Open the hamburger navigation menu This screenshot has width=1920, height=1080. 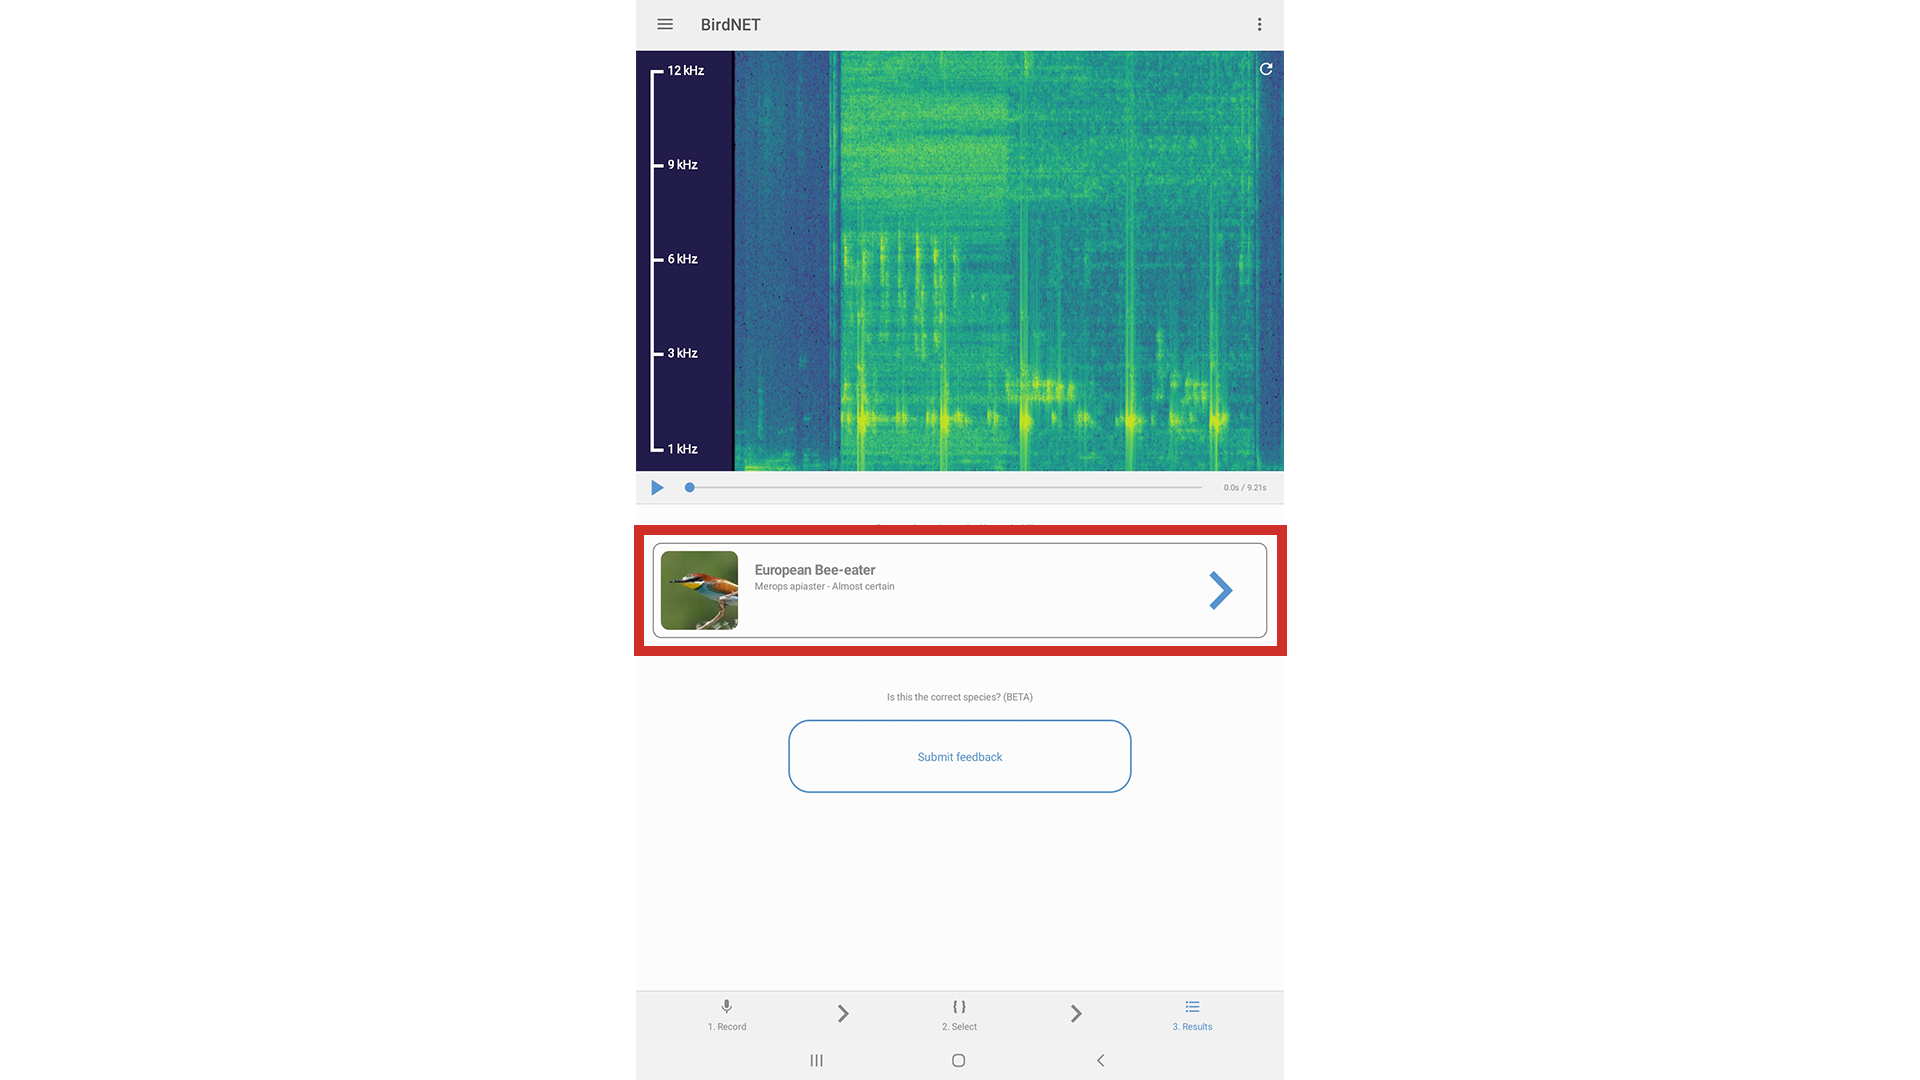click(665, 24)
